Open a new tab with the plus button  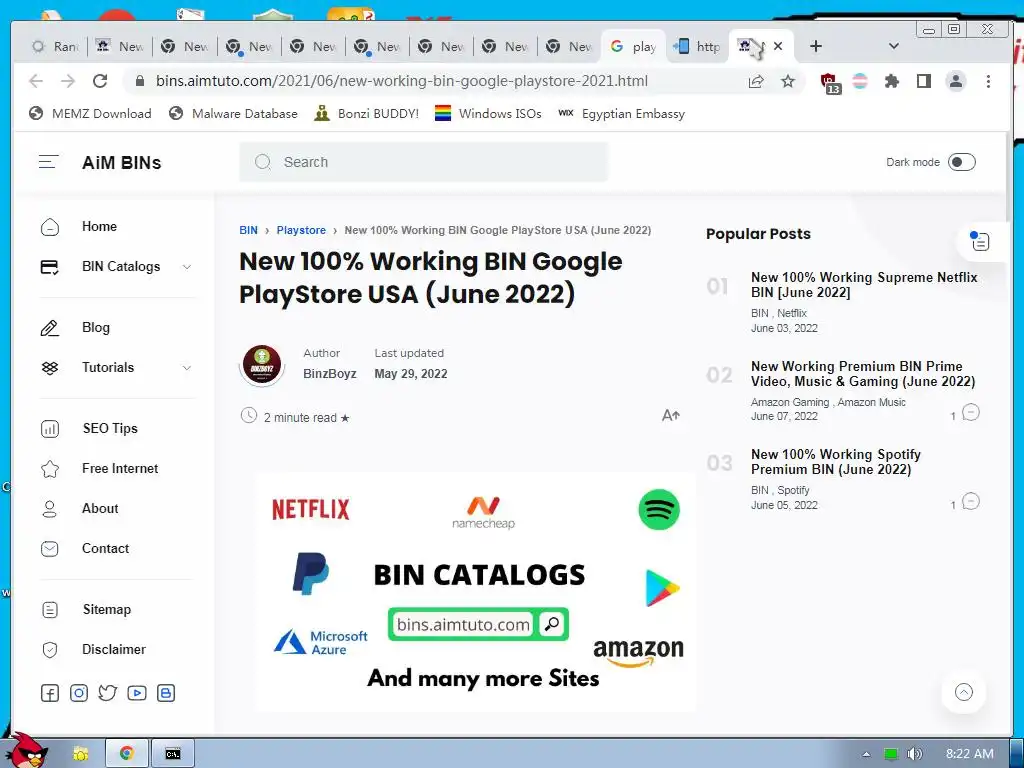(x=816, y=46)
